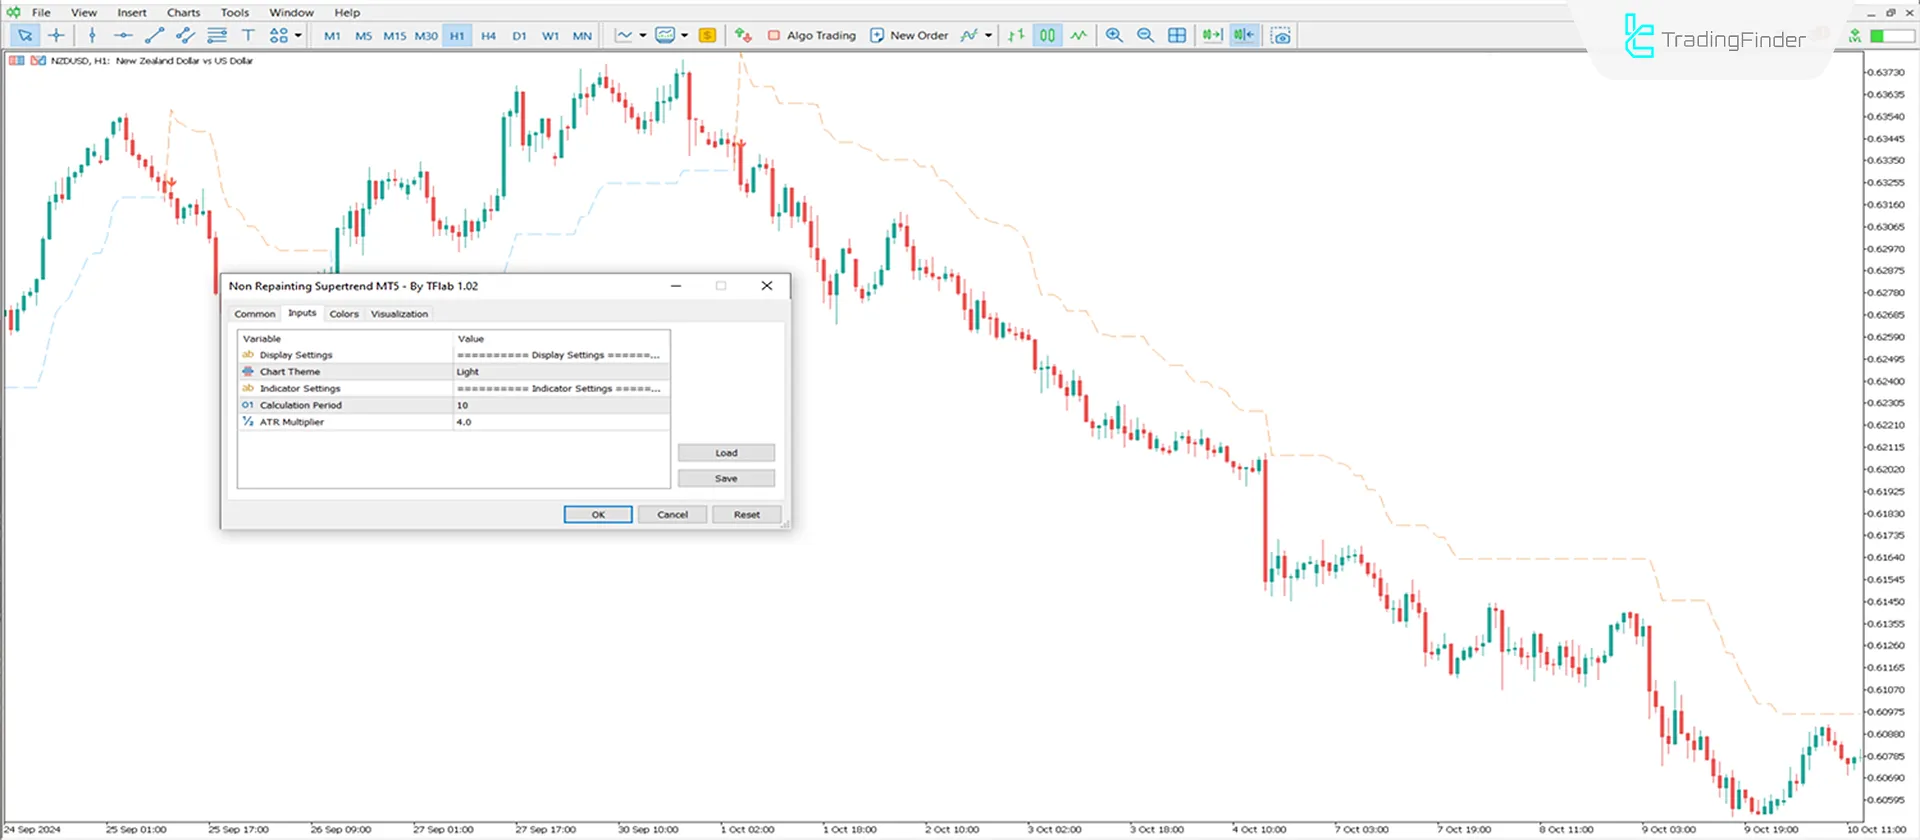
Task: Take a chart screenshot with camera icon
Action: (x=1280, y=35)
